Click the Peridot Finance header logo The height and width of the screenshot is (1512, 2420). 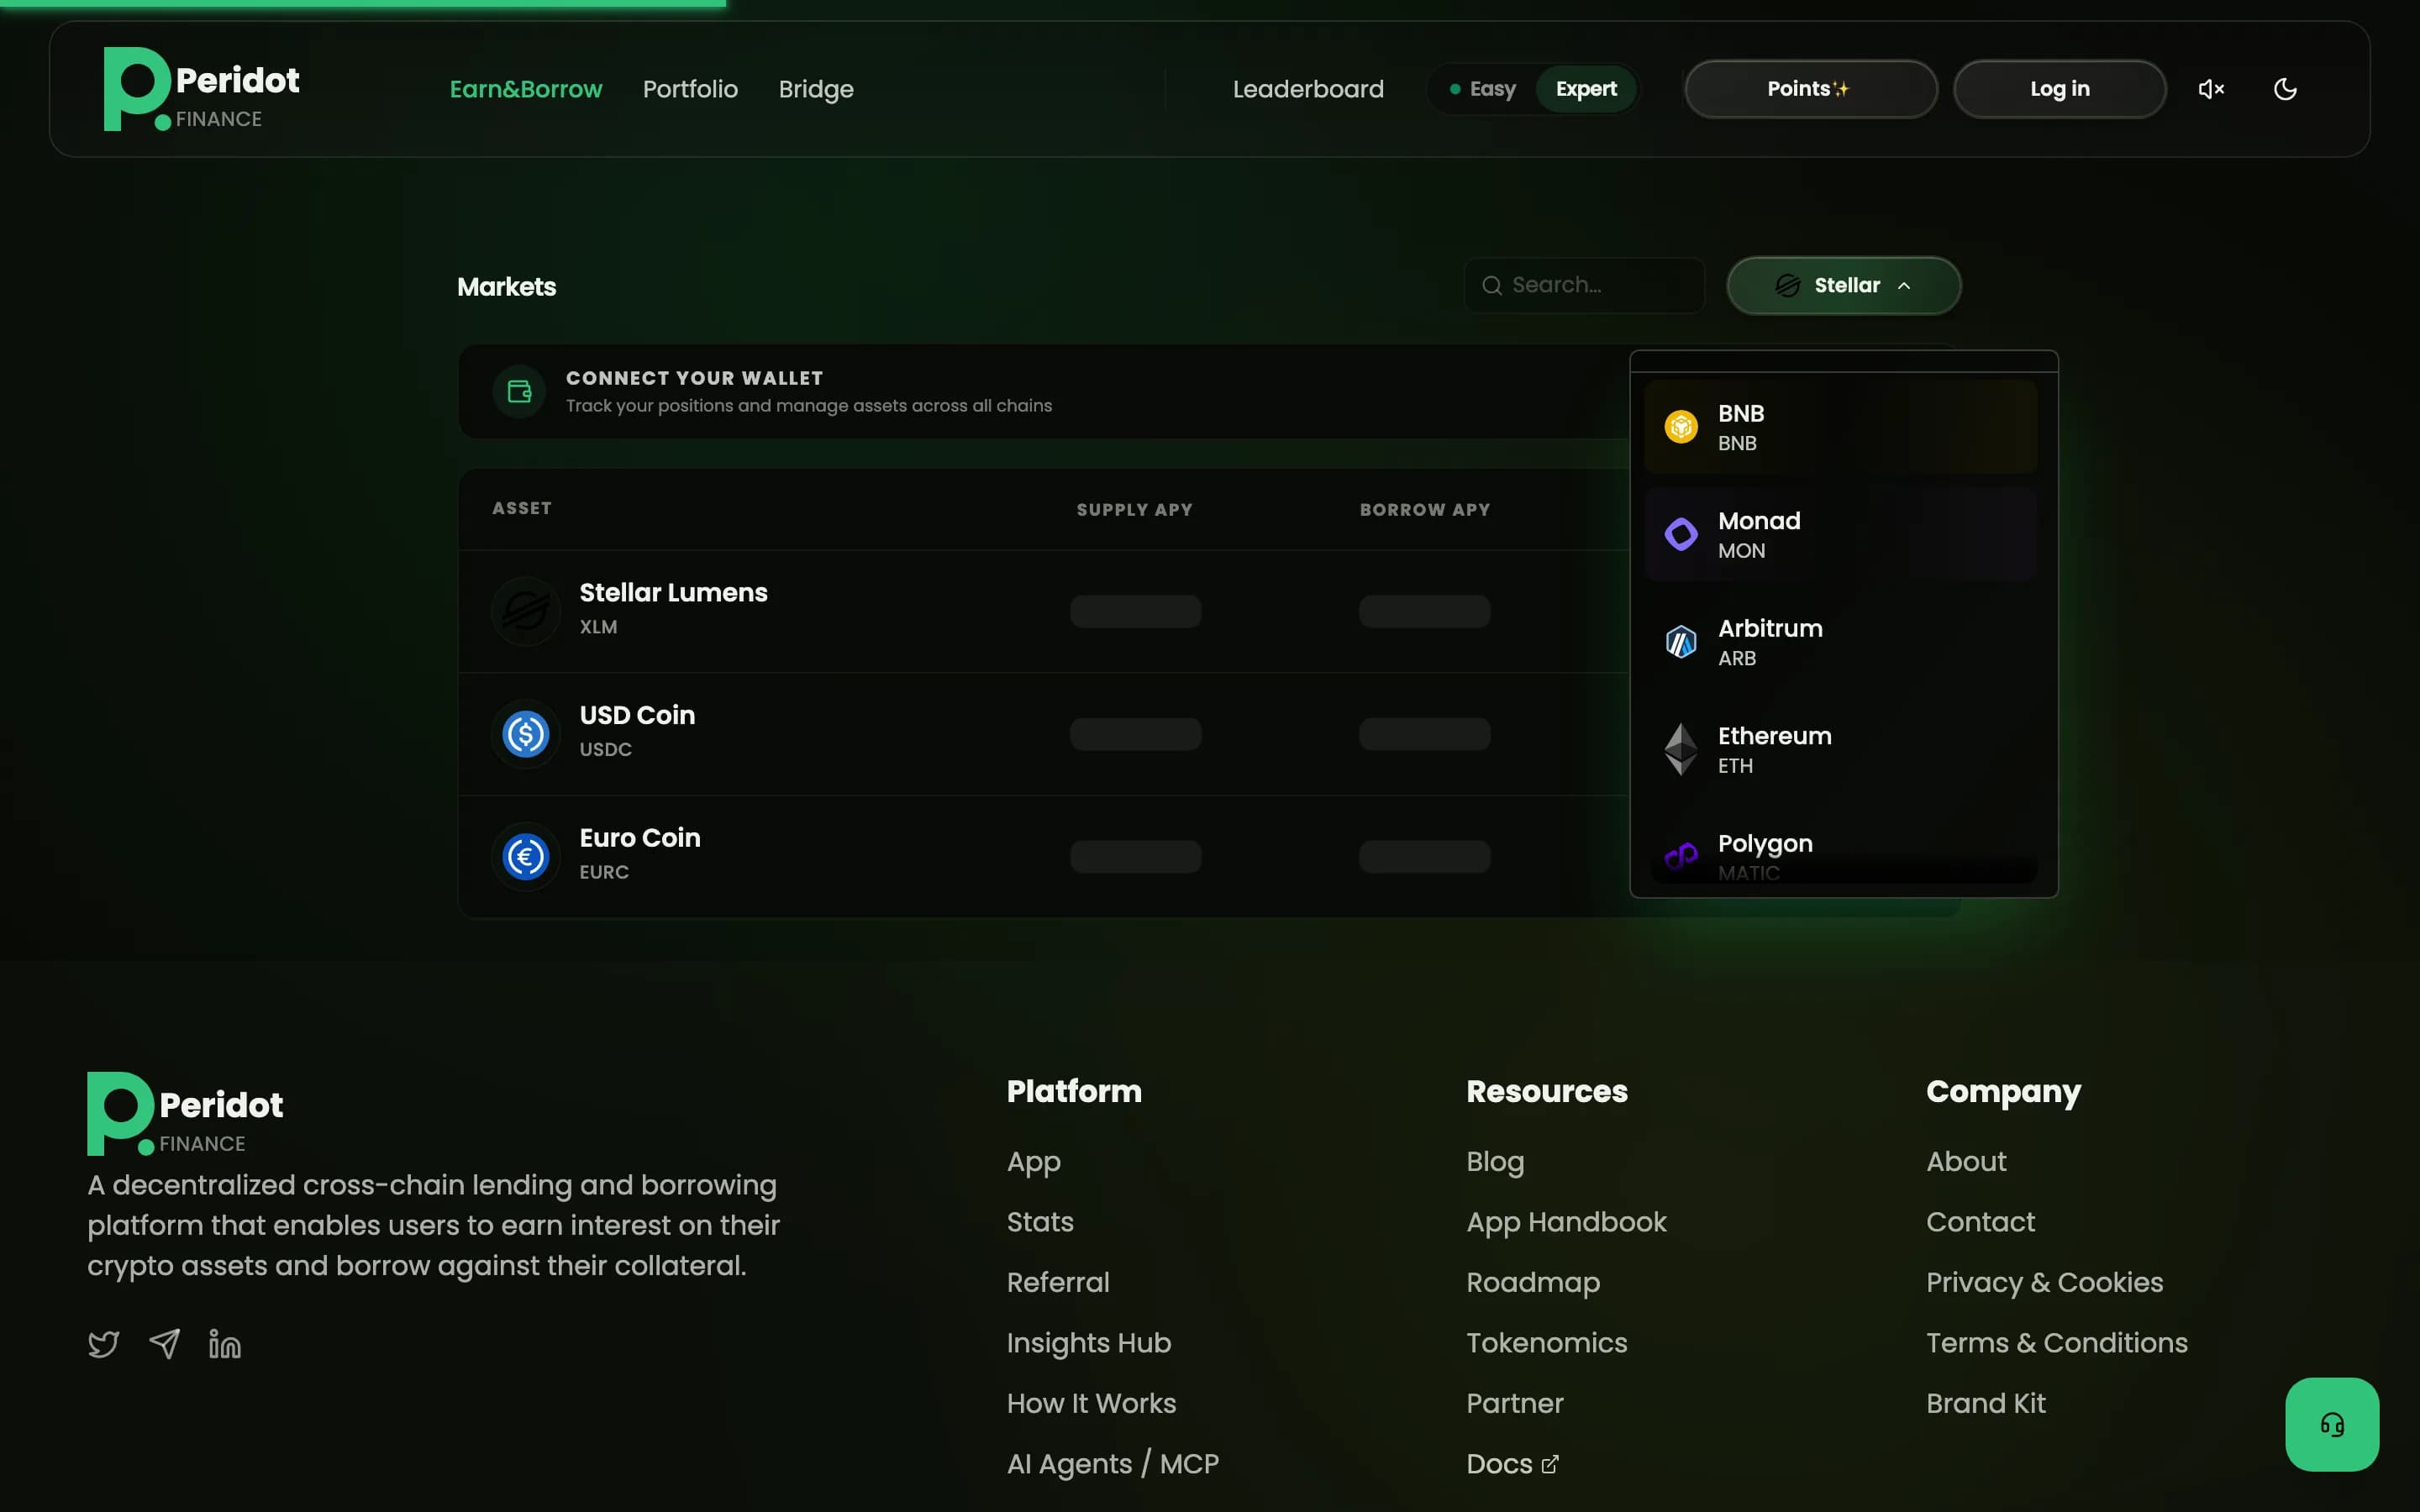click(x=201, y=89)
